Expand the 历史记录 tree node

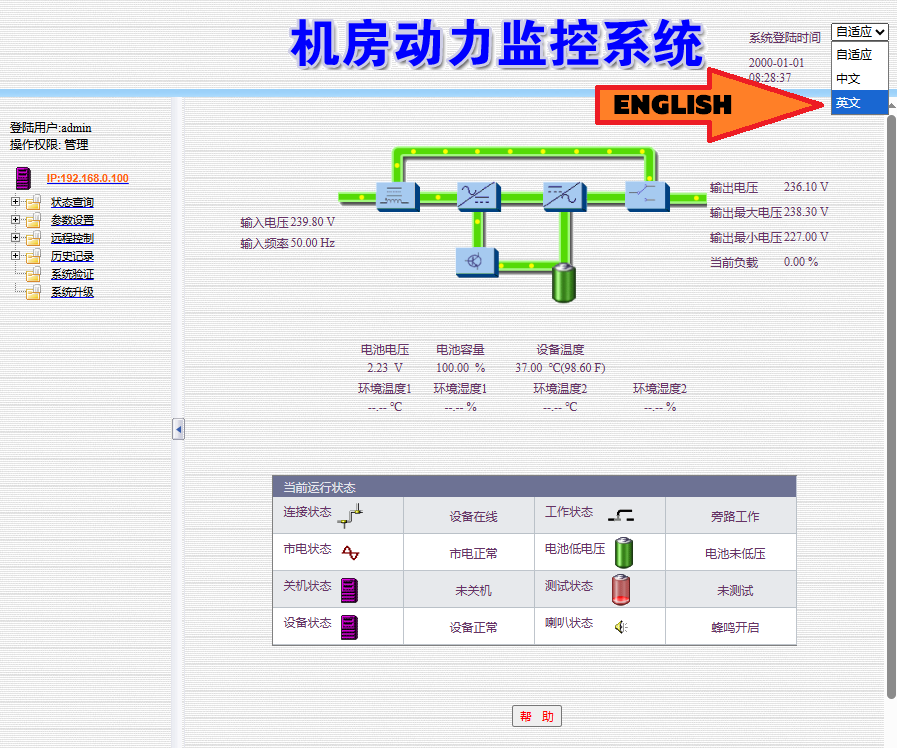[x=15, y=257]
